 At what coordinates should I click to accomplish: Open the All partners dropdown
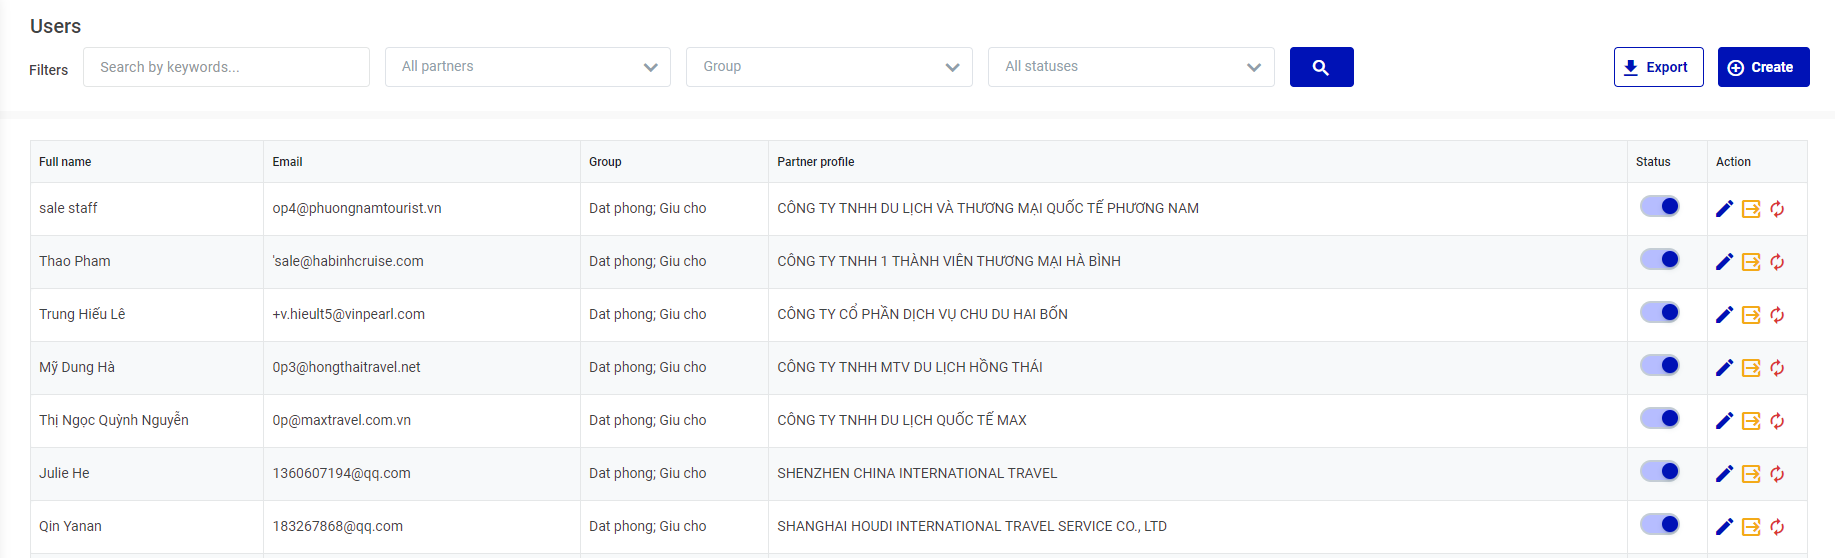tap(527, 67)
